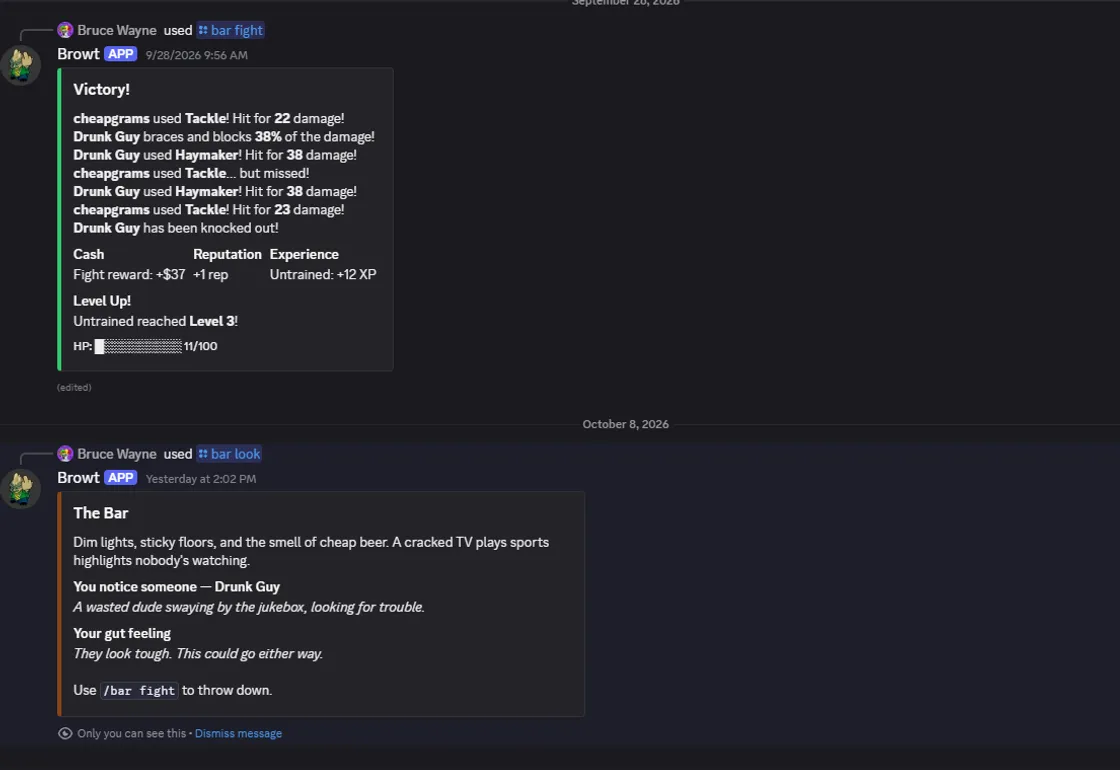Click the 'Hit for 23 damage!' Tackle line
1120x770 pixels.
[209, 209]
